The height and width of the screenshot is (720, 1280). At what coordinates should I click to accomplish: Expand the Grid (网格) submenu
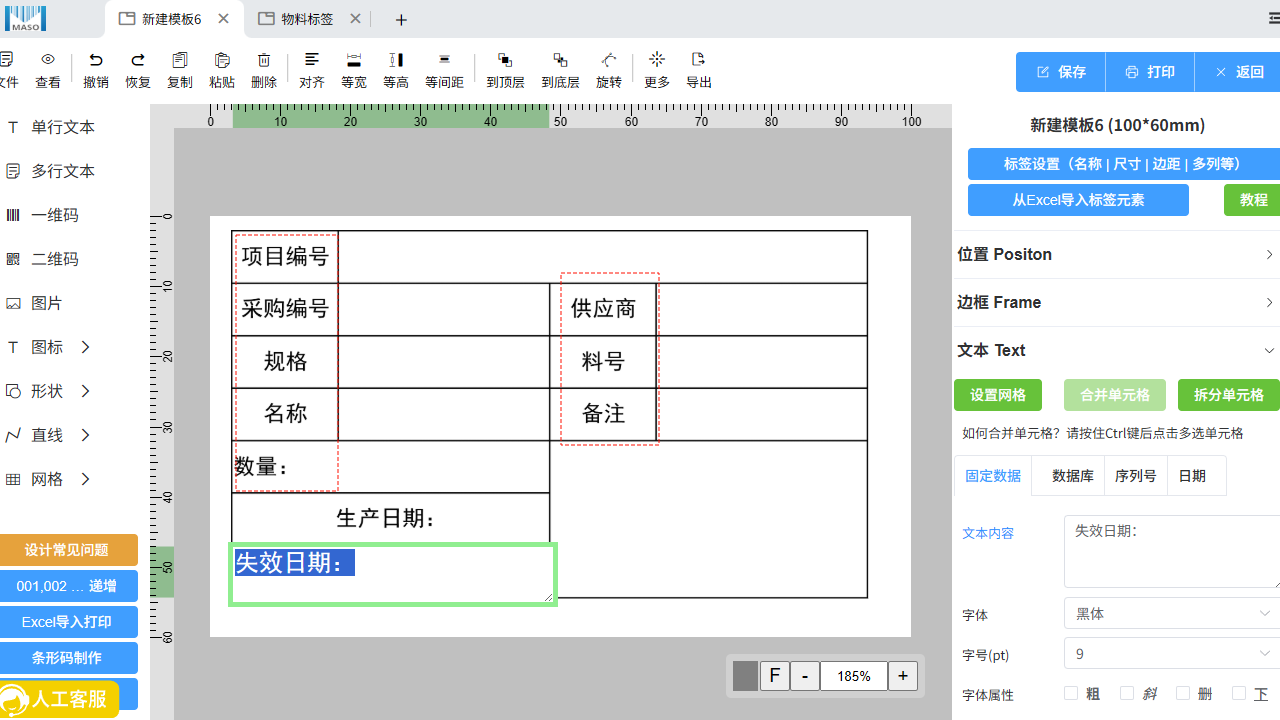(x=86, y=479)
